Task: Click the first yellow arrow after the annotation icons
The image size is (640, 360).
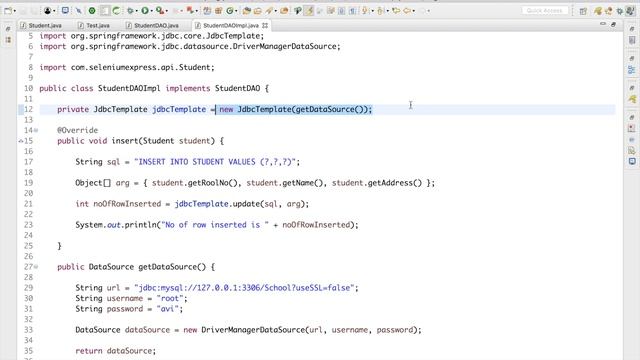Action: [x=396, y=11]
